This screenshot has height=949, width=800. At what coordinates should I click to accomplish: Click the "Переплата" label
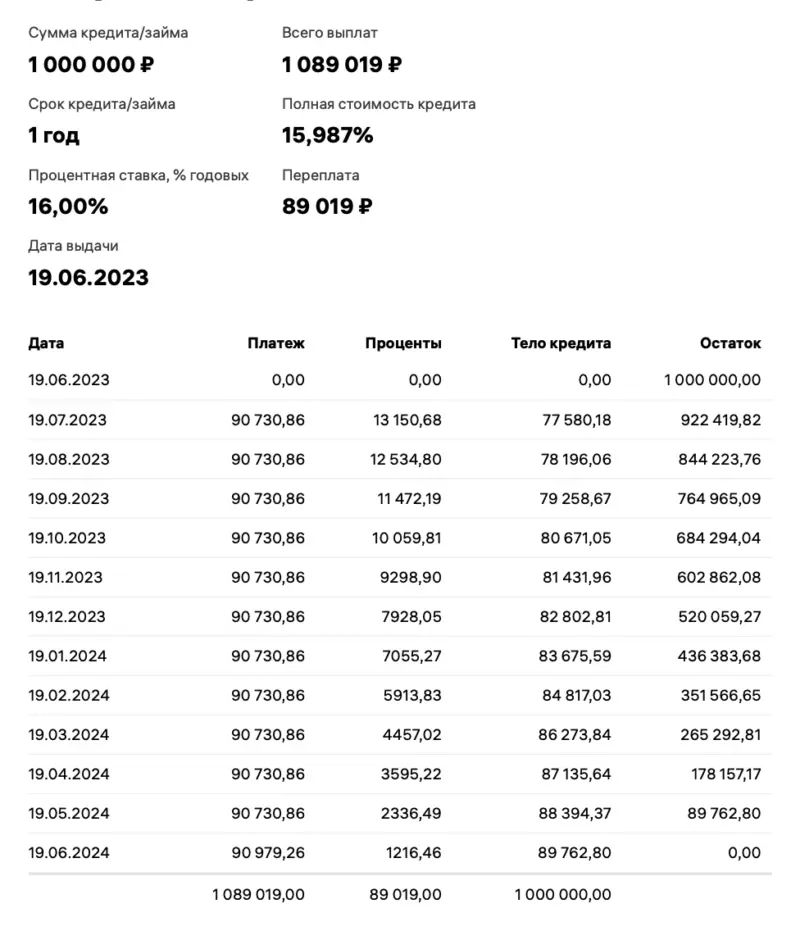click(321, 175)
